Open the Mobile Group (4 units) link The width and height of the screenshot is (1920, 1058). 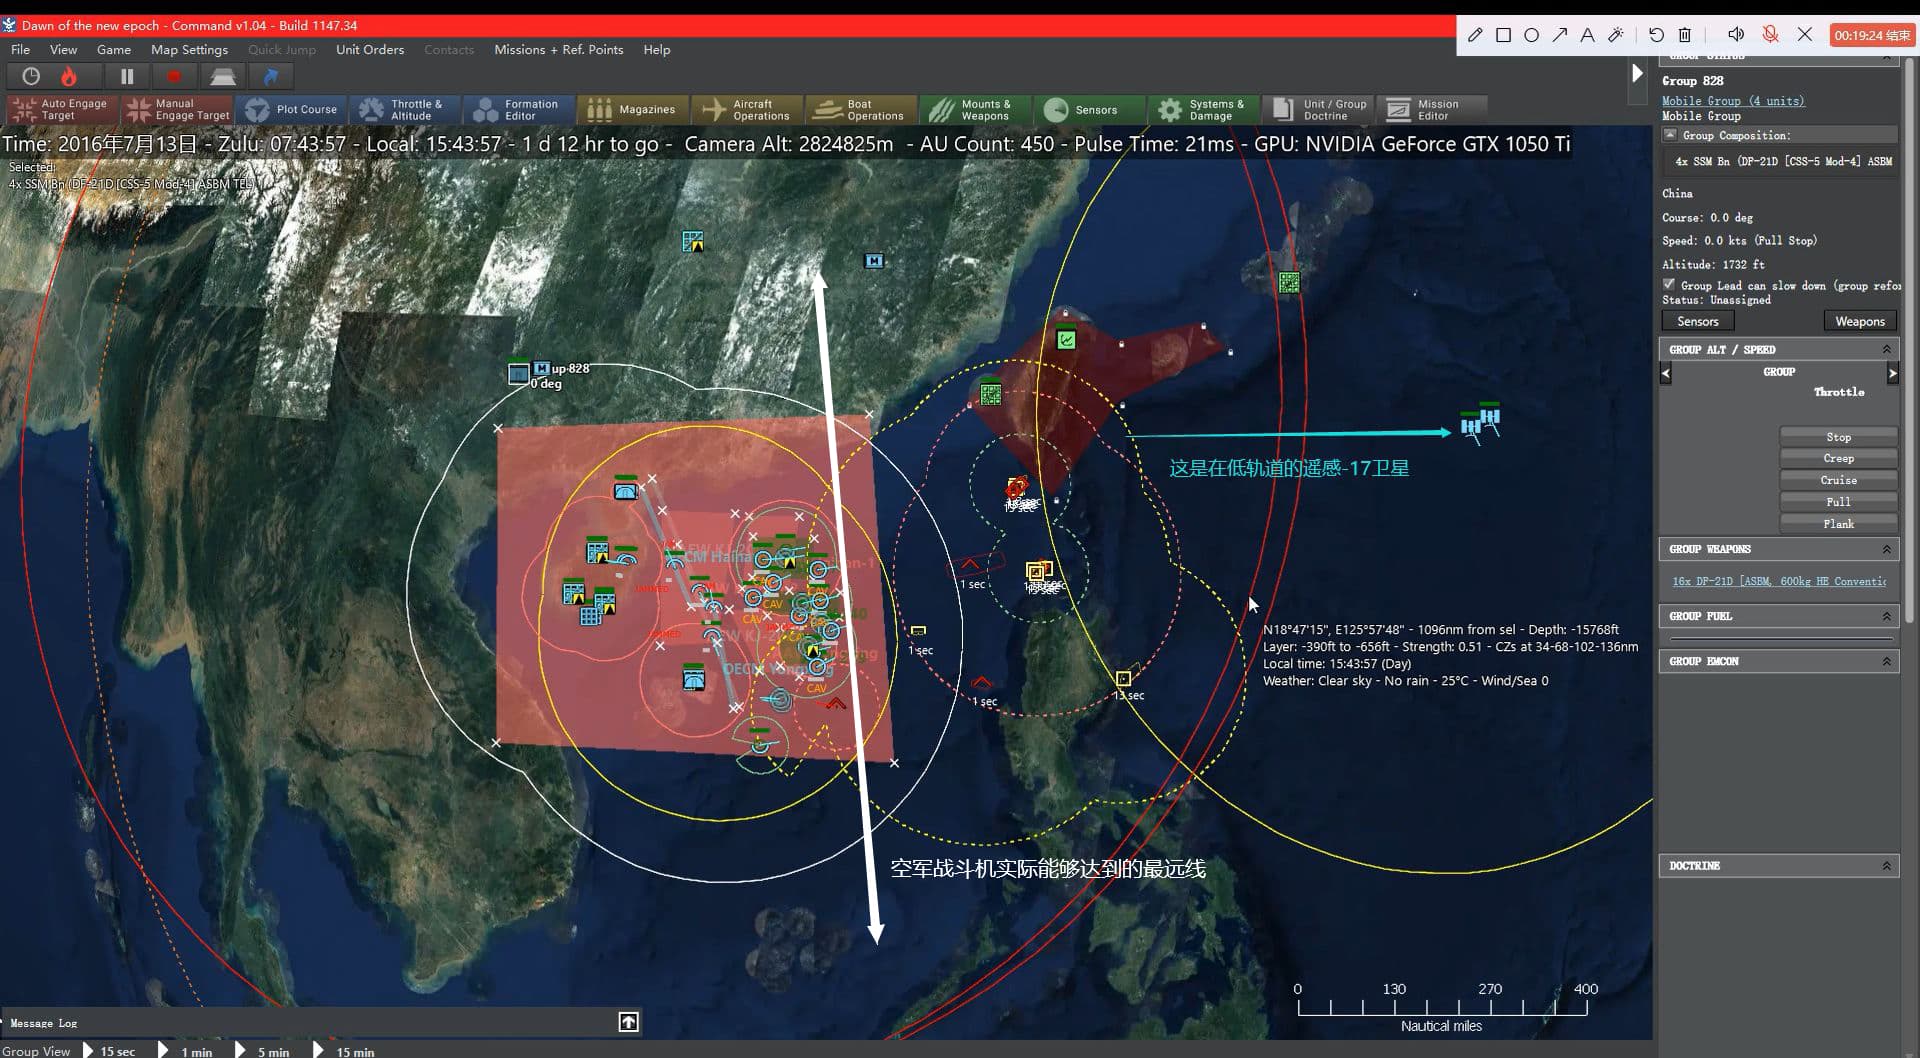click(x=1733, y=101)
